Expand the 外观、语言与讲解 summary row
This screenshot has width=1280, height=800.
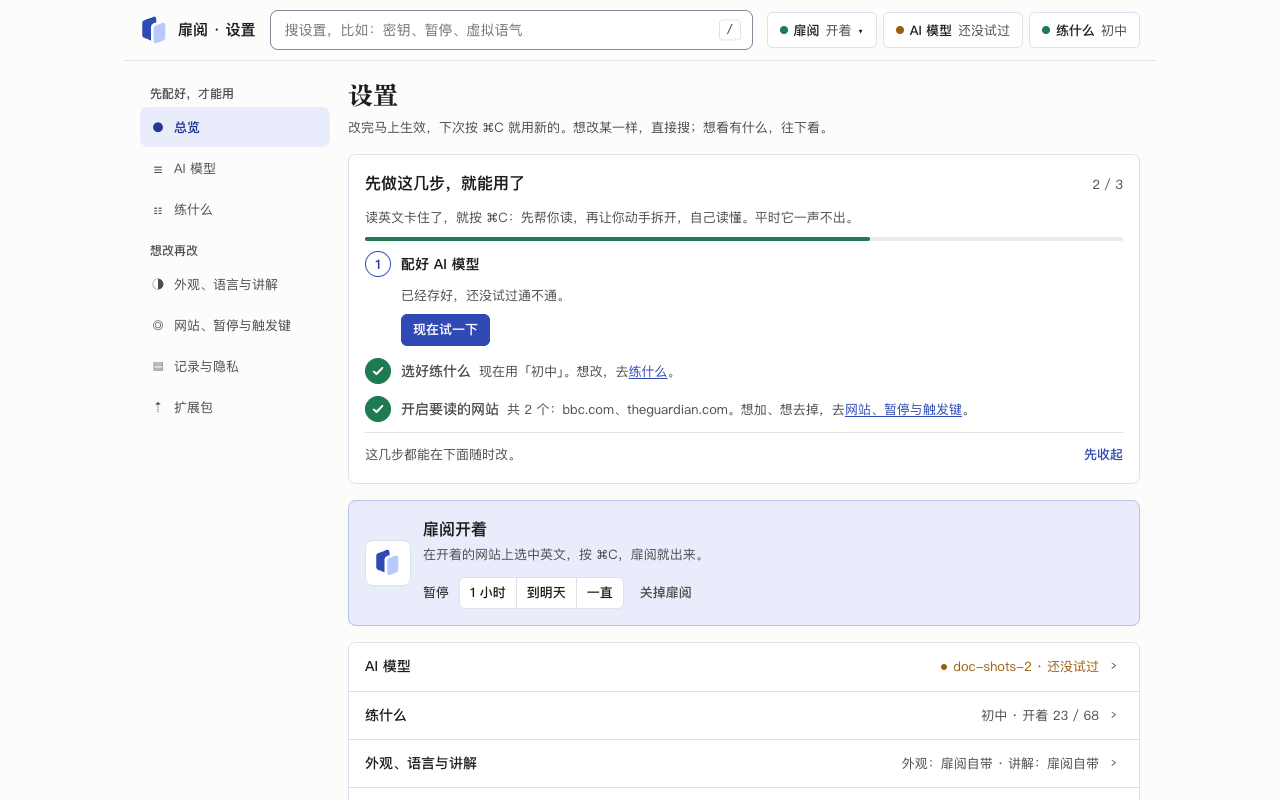pyautogui.click(x=744, y=764)
